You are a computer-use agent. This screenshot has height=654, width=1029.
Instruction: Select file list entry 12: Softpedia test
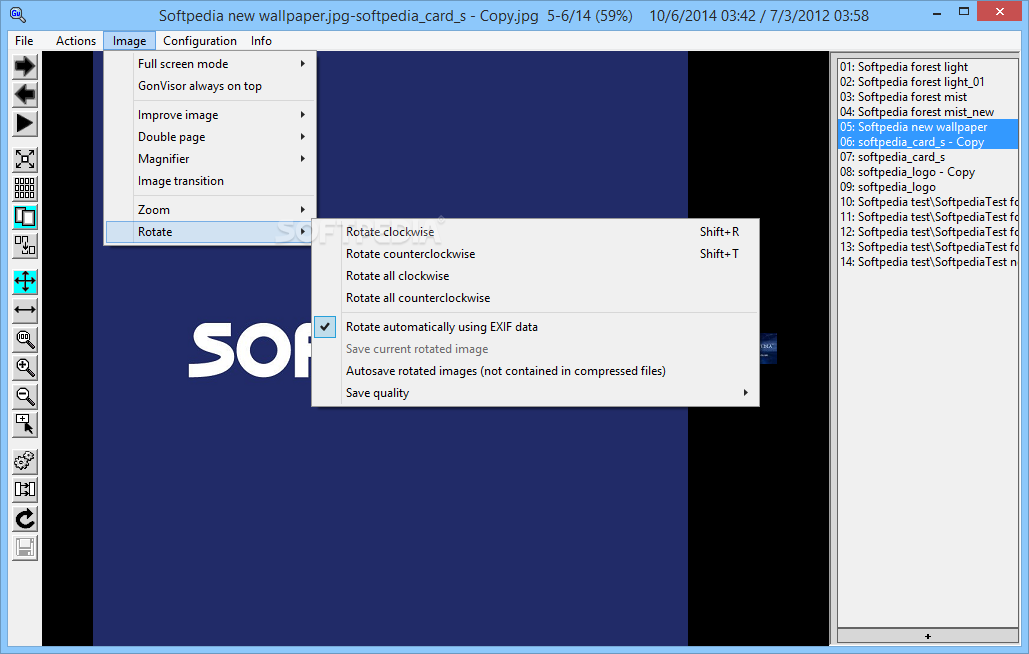click(928, 232)
